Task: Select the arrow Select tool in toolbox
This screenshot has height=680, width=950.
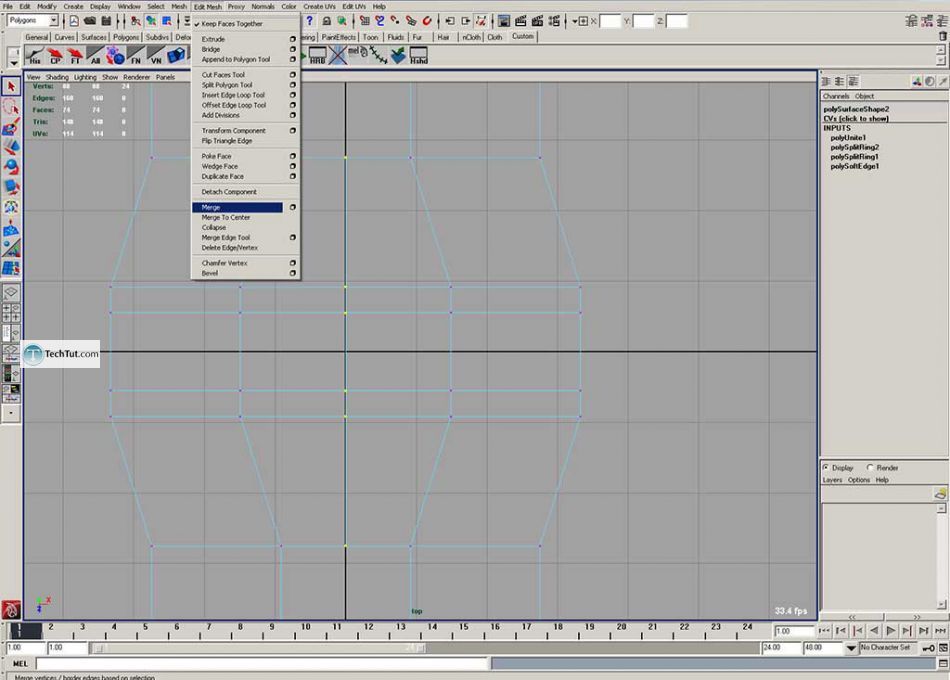Action: click(x=11, y=87)
